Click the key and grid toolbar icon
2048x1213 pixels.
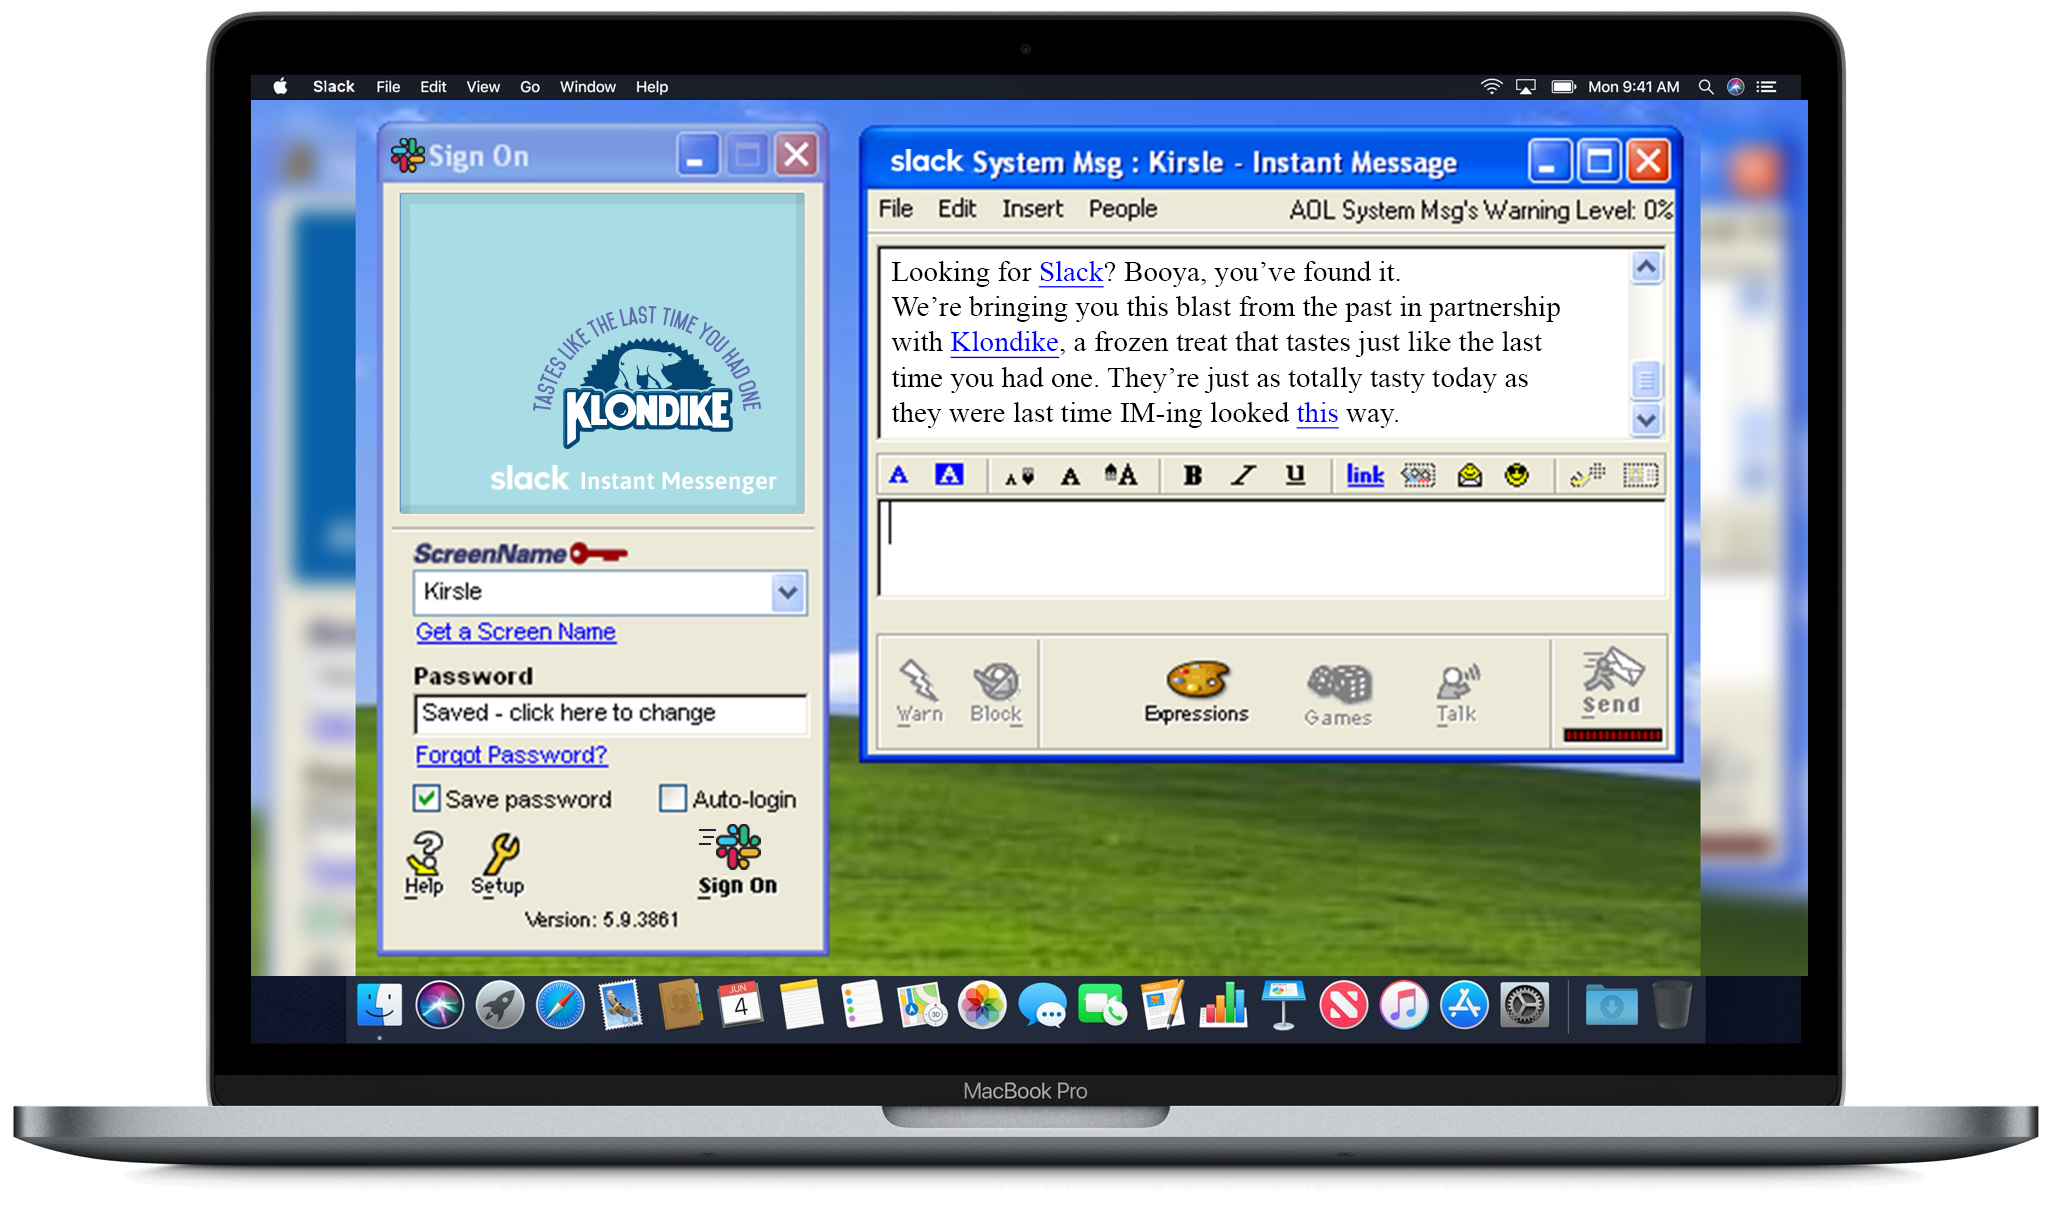1588,475
